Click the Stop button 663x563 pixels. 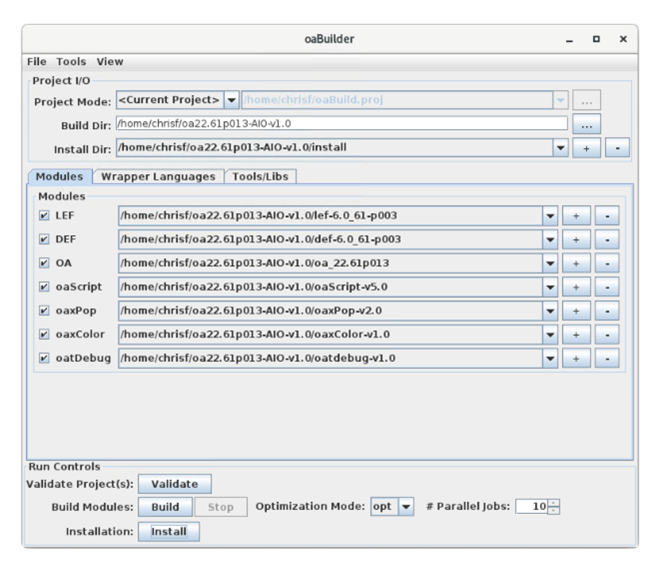tap(221, 507)
